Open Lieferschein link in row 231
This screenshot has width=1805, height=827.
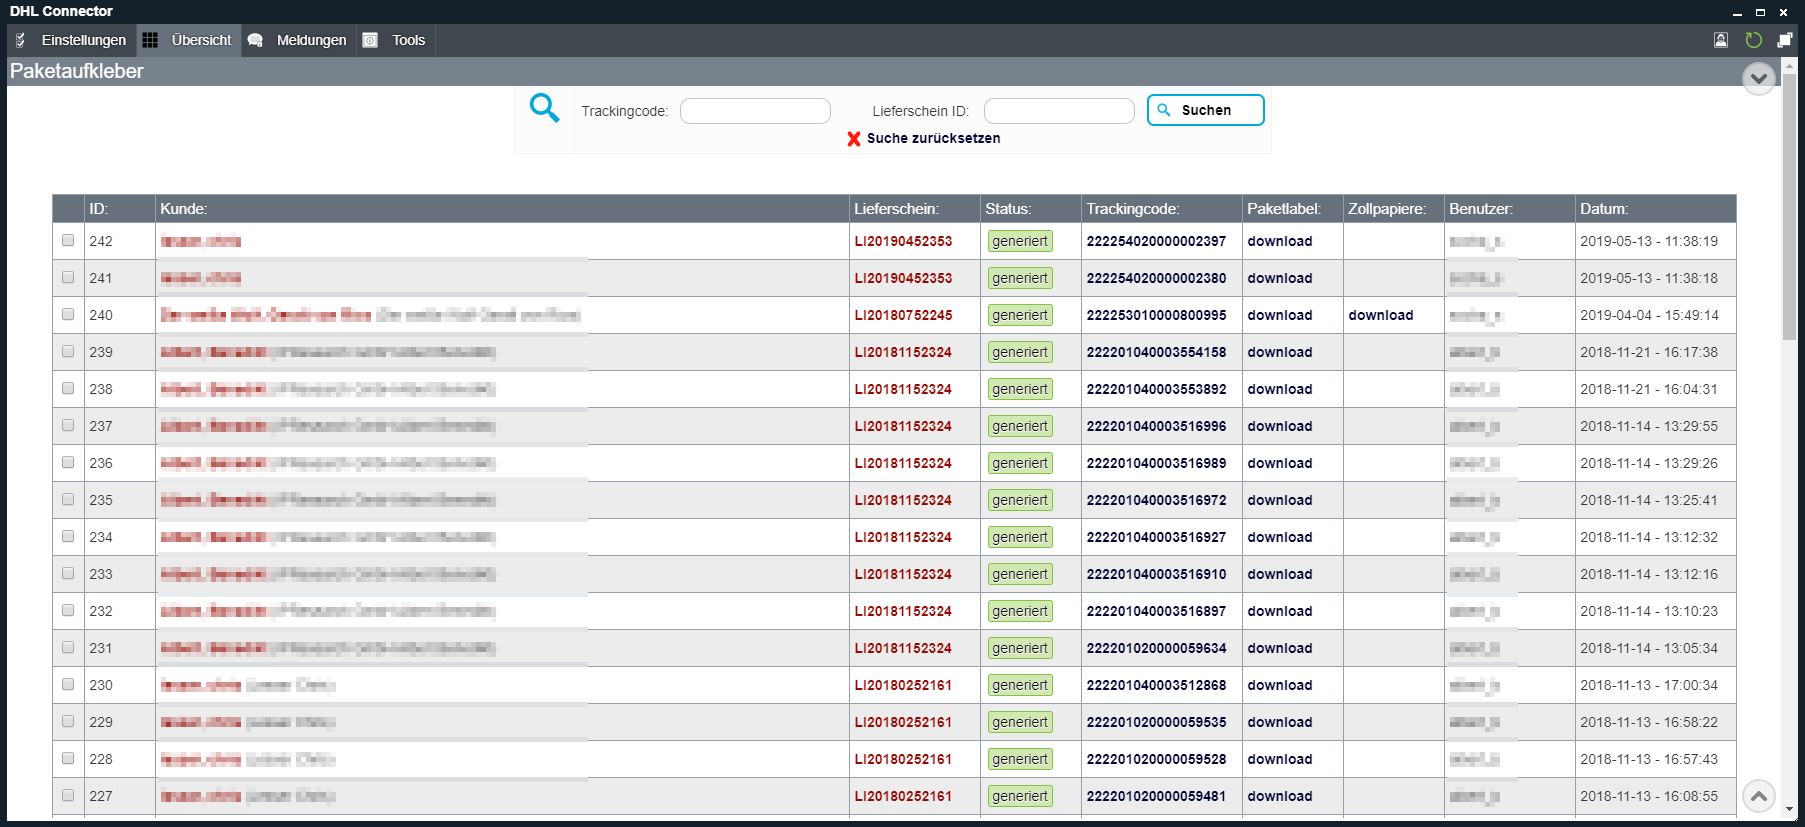pyautogui.click(x=903, y=648)
